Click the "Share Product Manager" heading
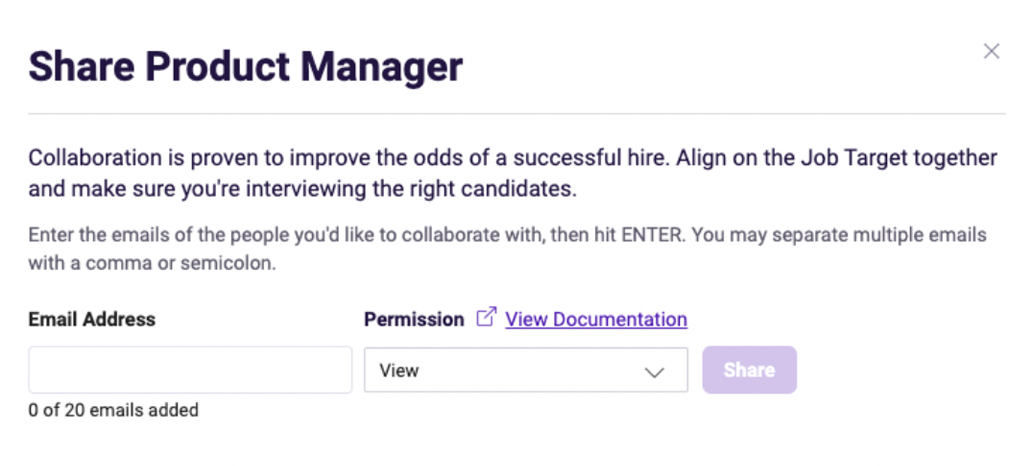1032x466 pixels. click(246, 67)
